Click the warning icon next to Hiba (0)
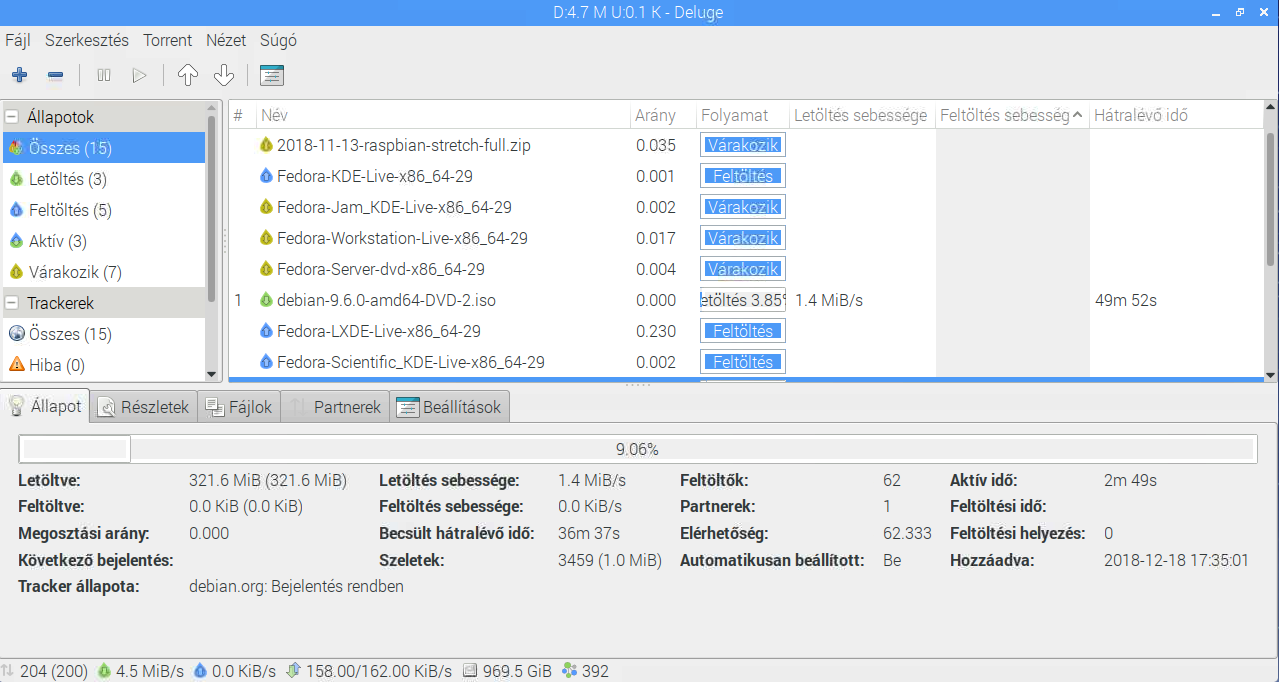 [x=16, y=365]
